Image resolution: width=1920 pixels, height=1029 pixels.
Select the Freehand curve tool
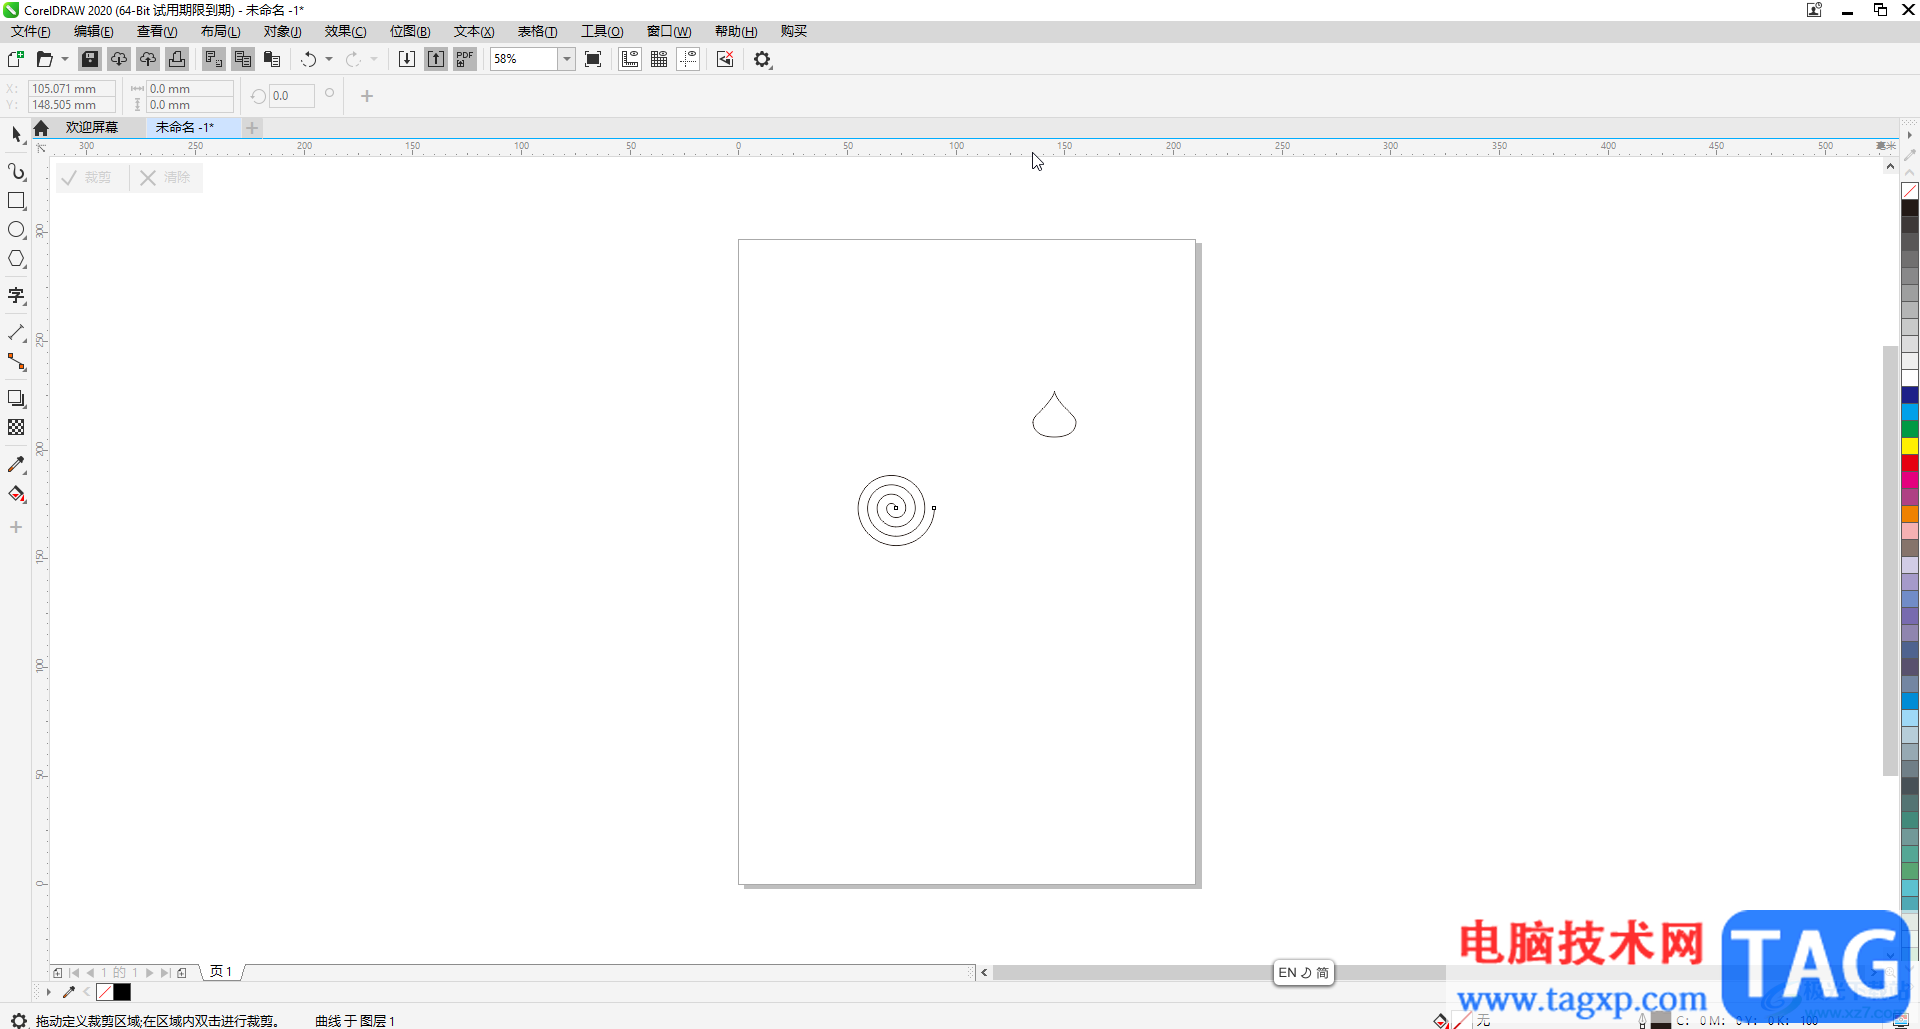point(16,172)
